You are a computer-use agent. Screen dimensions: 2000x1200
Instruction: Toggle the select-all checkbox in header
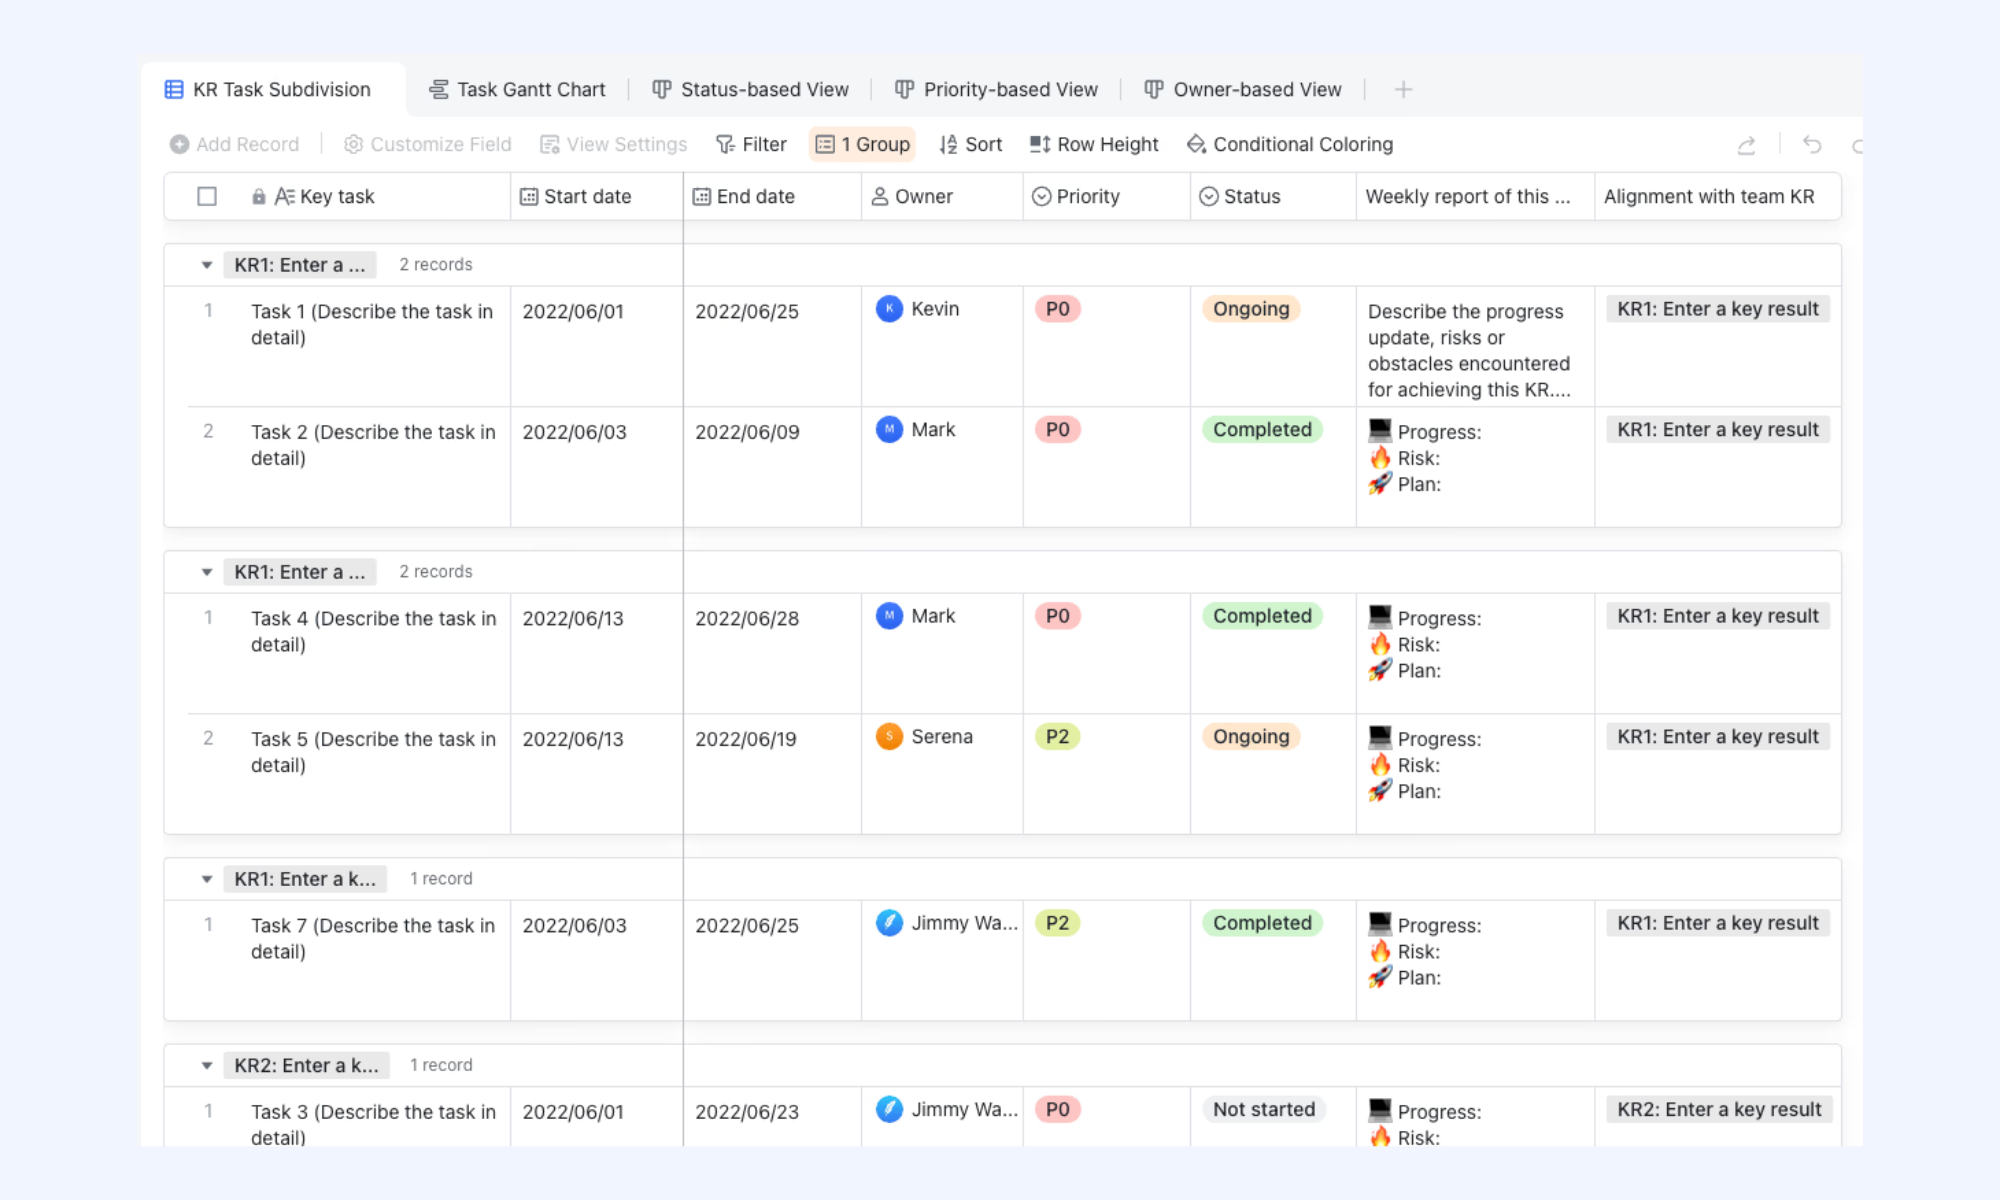click(207, 197)
